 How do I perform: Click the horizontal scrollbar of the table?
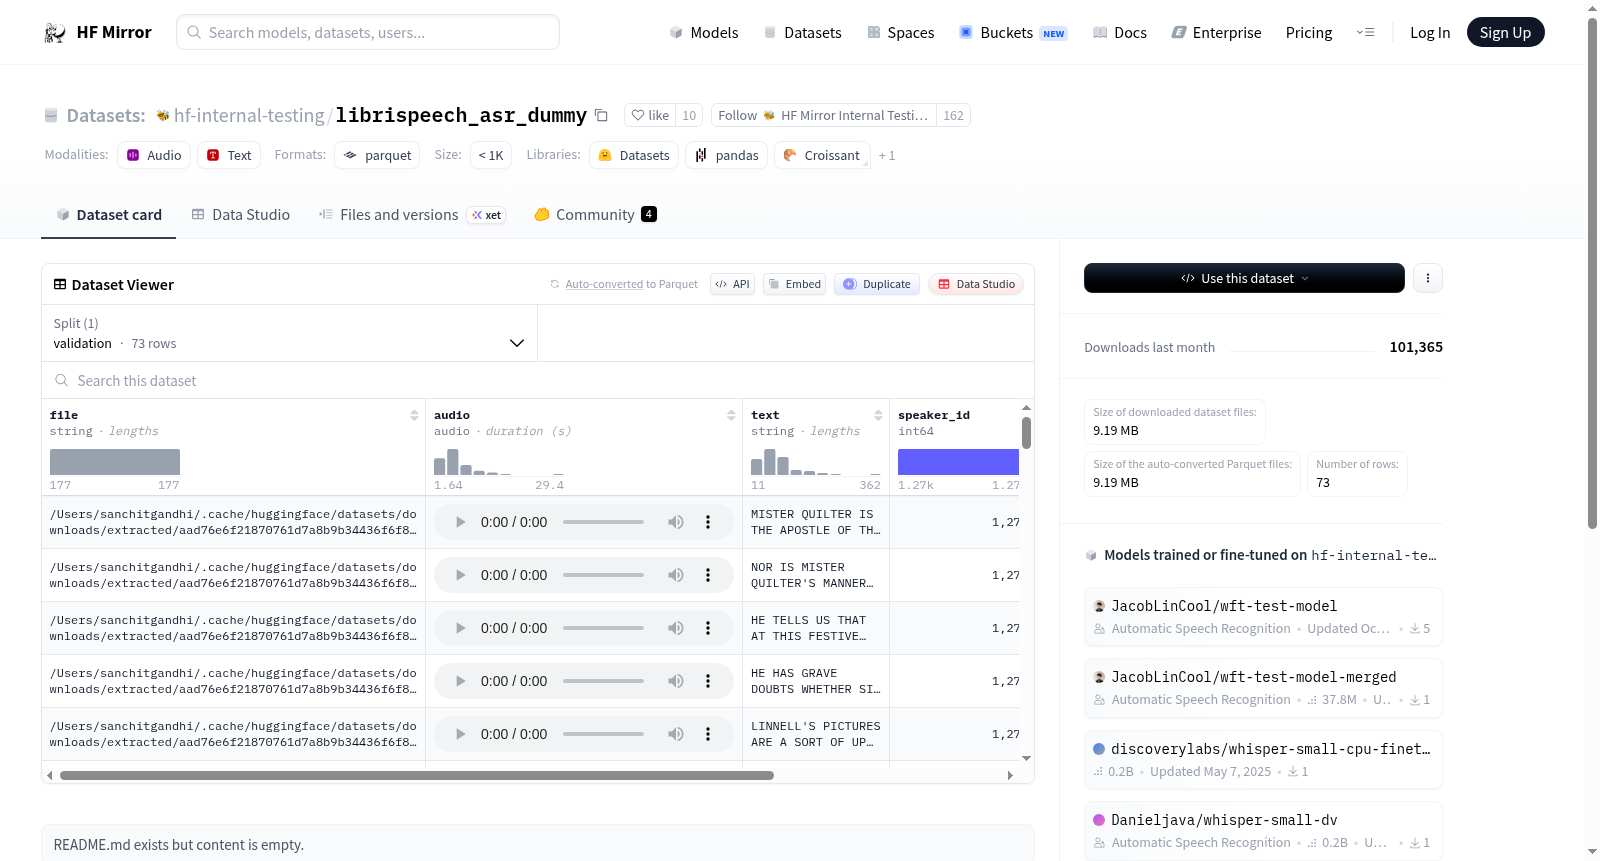point(417,775)
